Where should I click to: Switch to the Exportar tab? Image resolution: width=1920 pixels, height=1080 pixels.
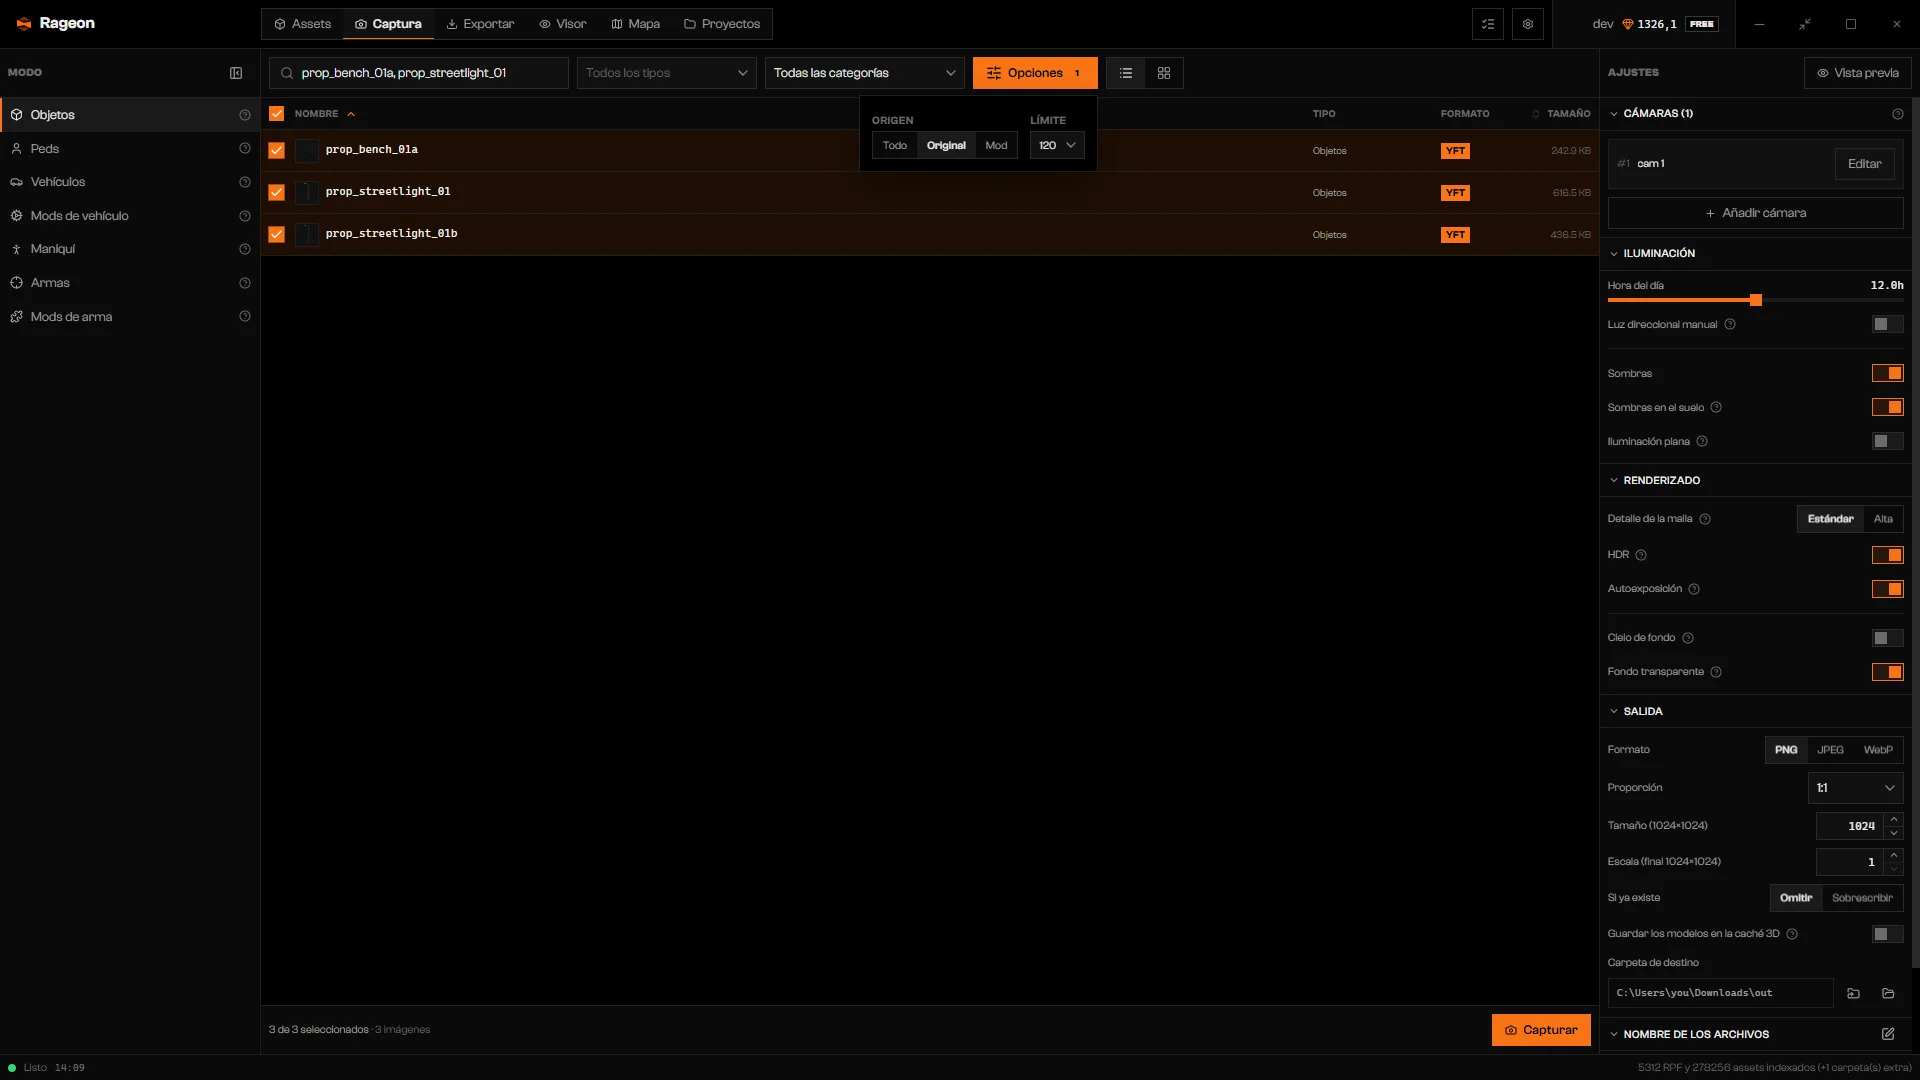(480, 24)
